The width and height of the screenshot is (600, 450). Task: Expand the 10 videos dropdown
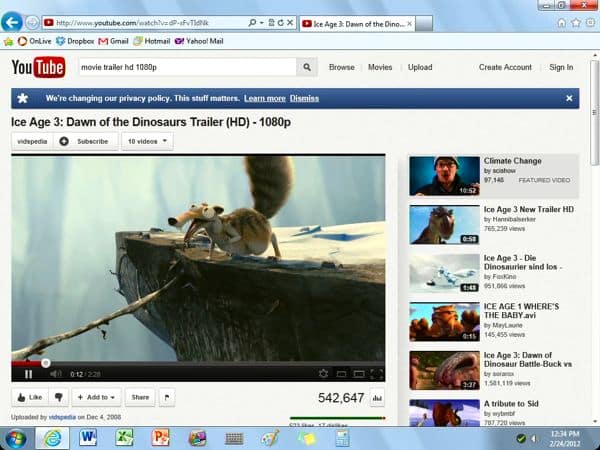point(147,141)
